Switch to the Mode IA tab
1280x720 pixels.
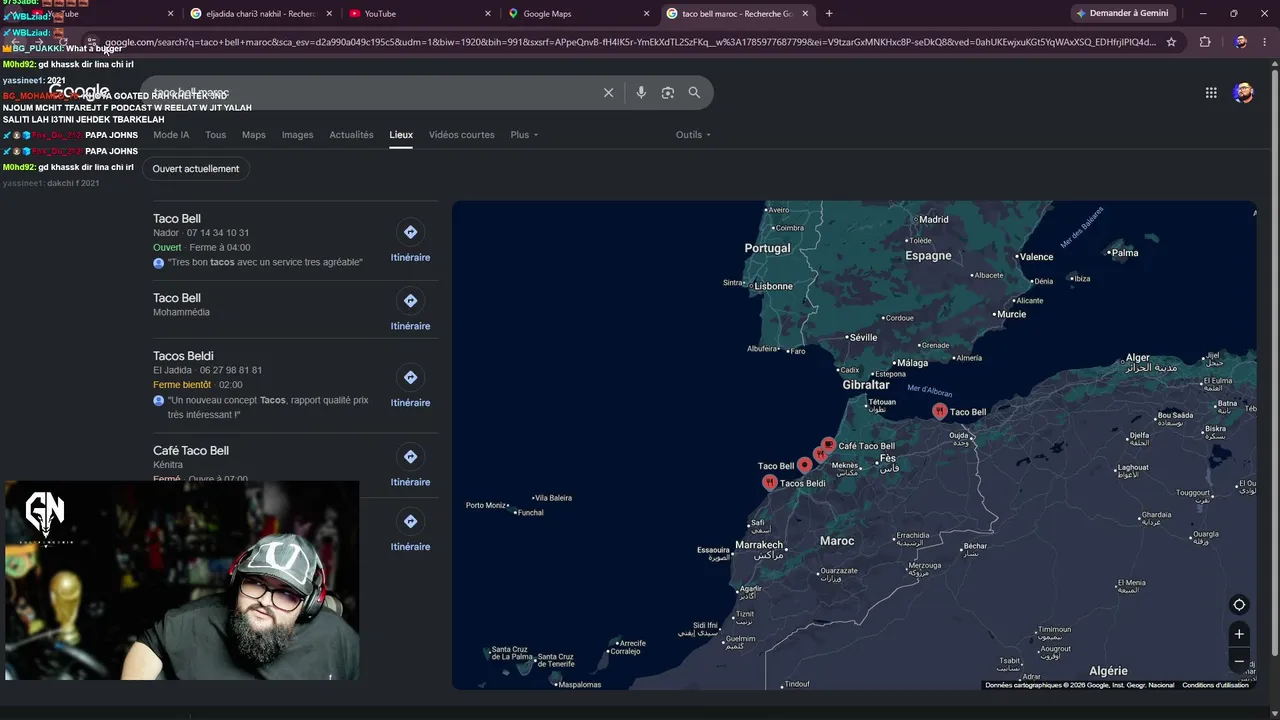coord(171,135)
